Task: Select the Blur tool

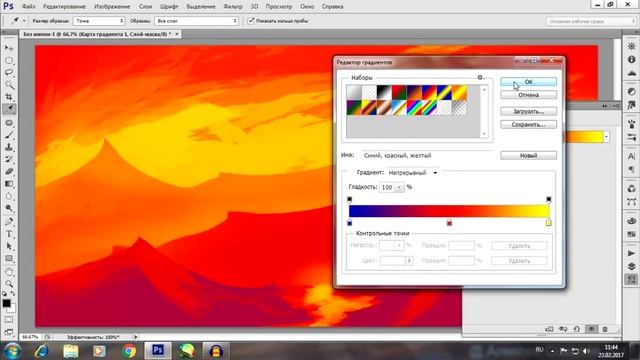Action: 9,196
